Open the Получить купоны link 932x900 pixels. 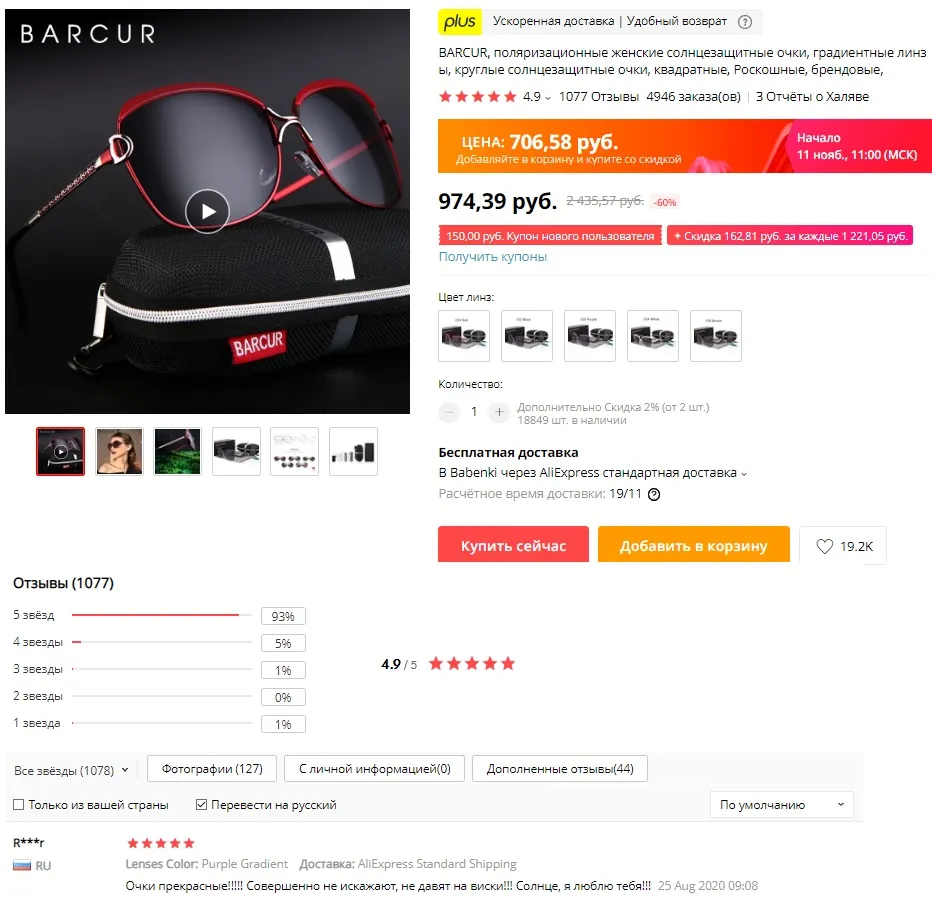(492, 257)
